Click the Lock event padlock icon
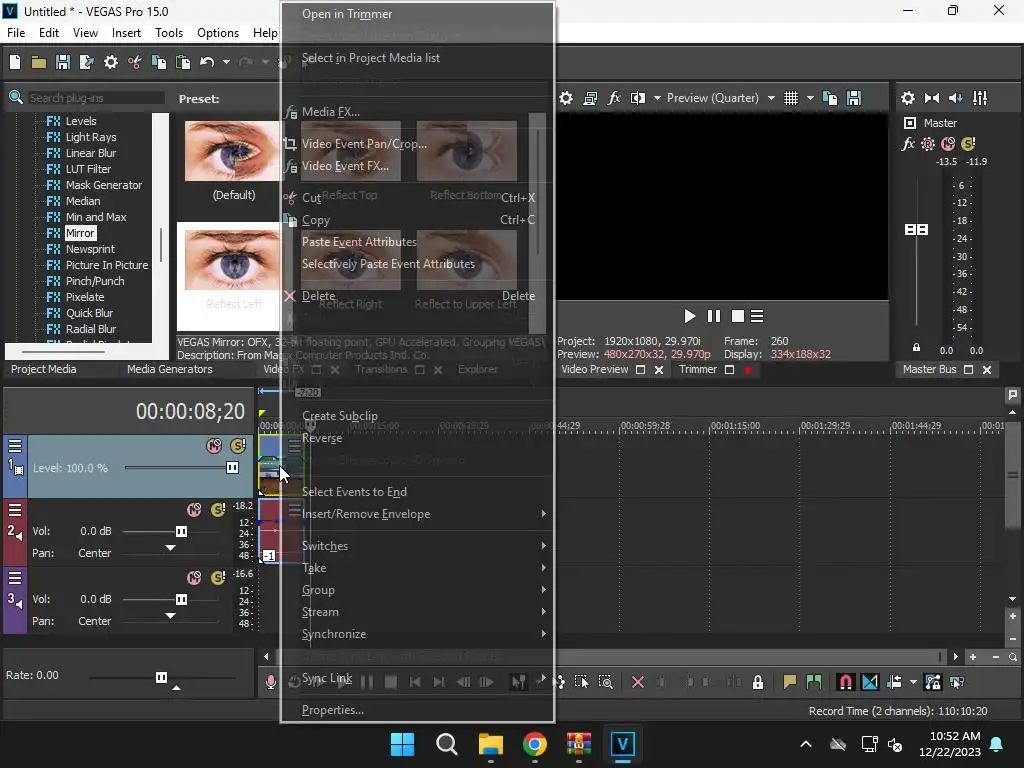Image resolution: width=1024 pixels, height=768 pixels. (x=758, y=682)
